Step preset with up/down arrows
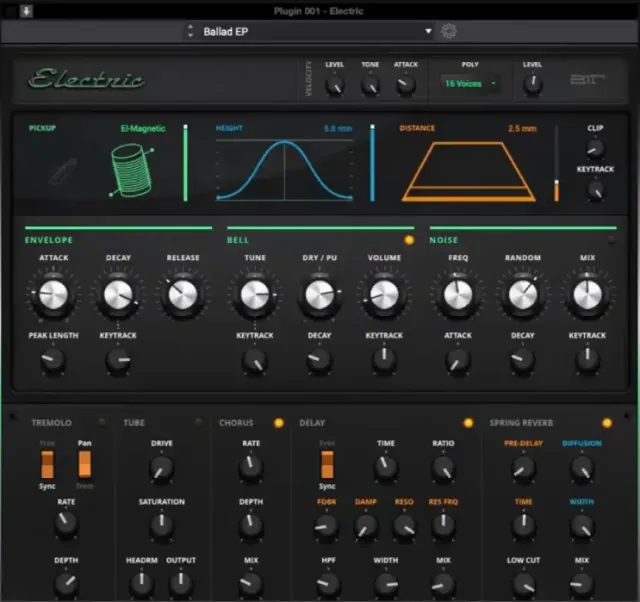 [190, 31]
